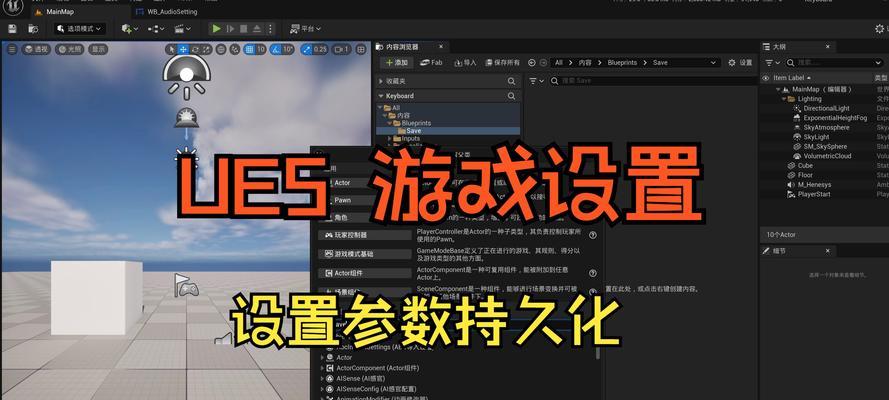Change the grid snap value 10
The image size is (889, 400).
click(261, 49)
